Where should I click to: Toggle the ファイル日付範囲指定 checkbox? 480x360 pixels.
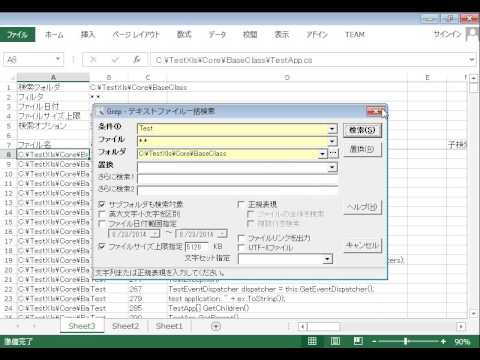click(102, 223)
